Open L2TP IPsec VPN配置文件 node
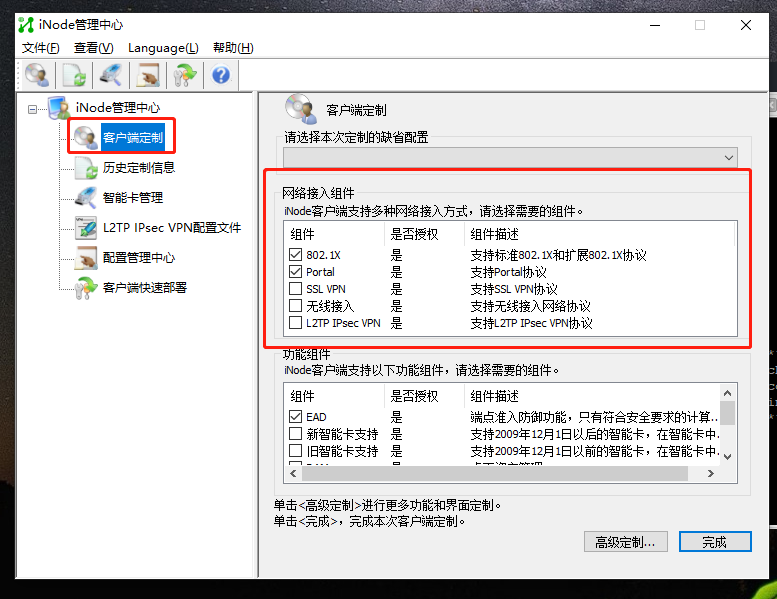 point(172,228)
